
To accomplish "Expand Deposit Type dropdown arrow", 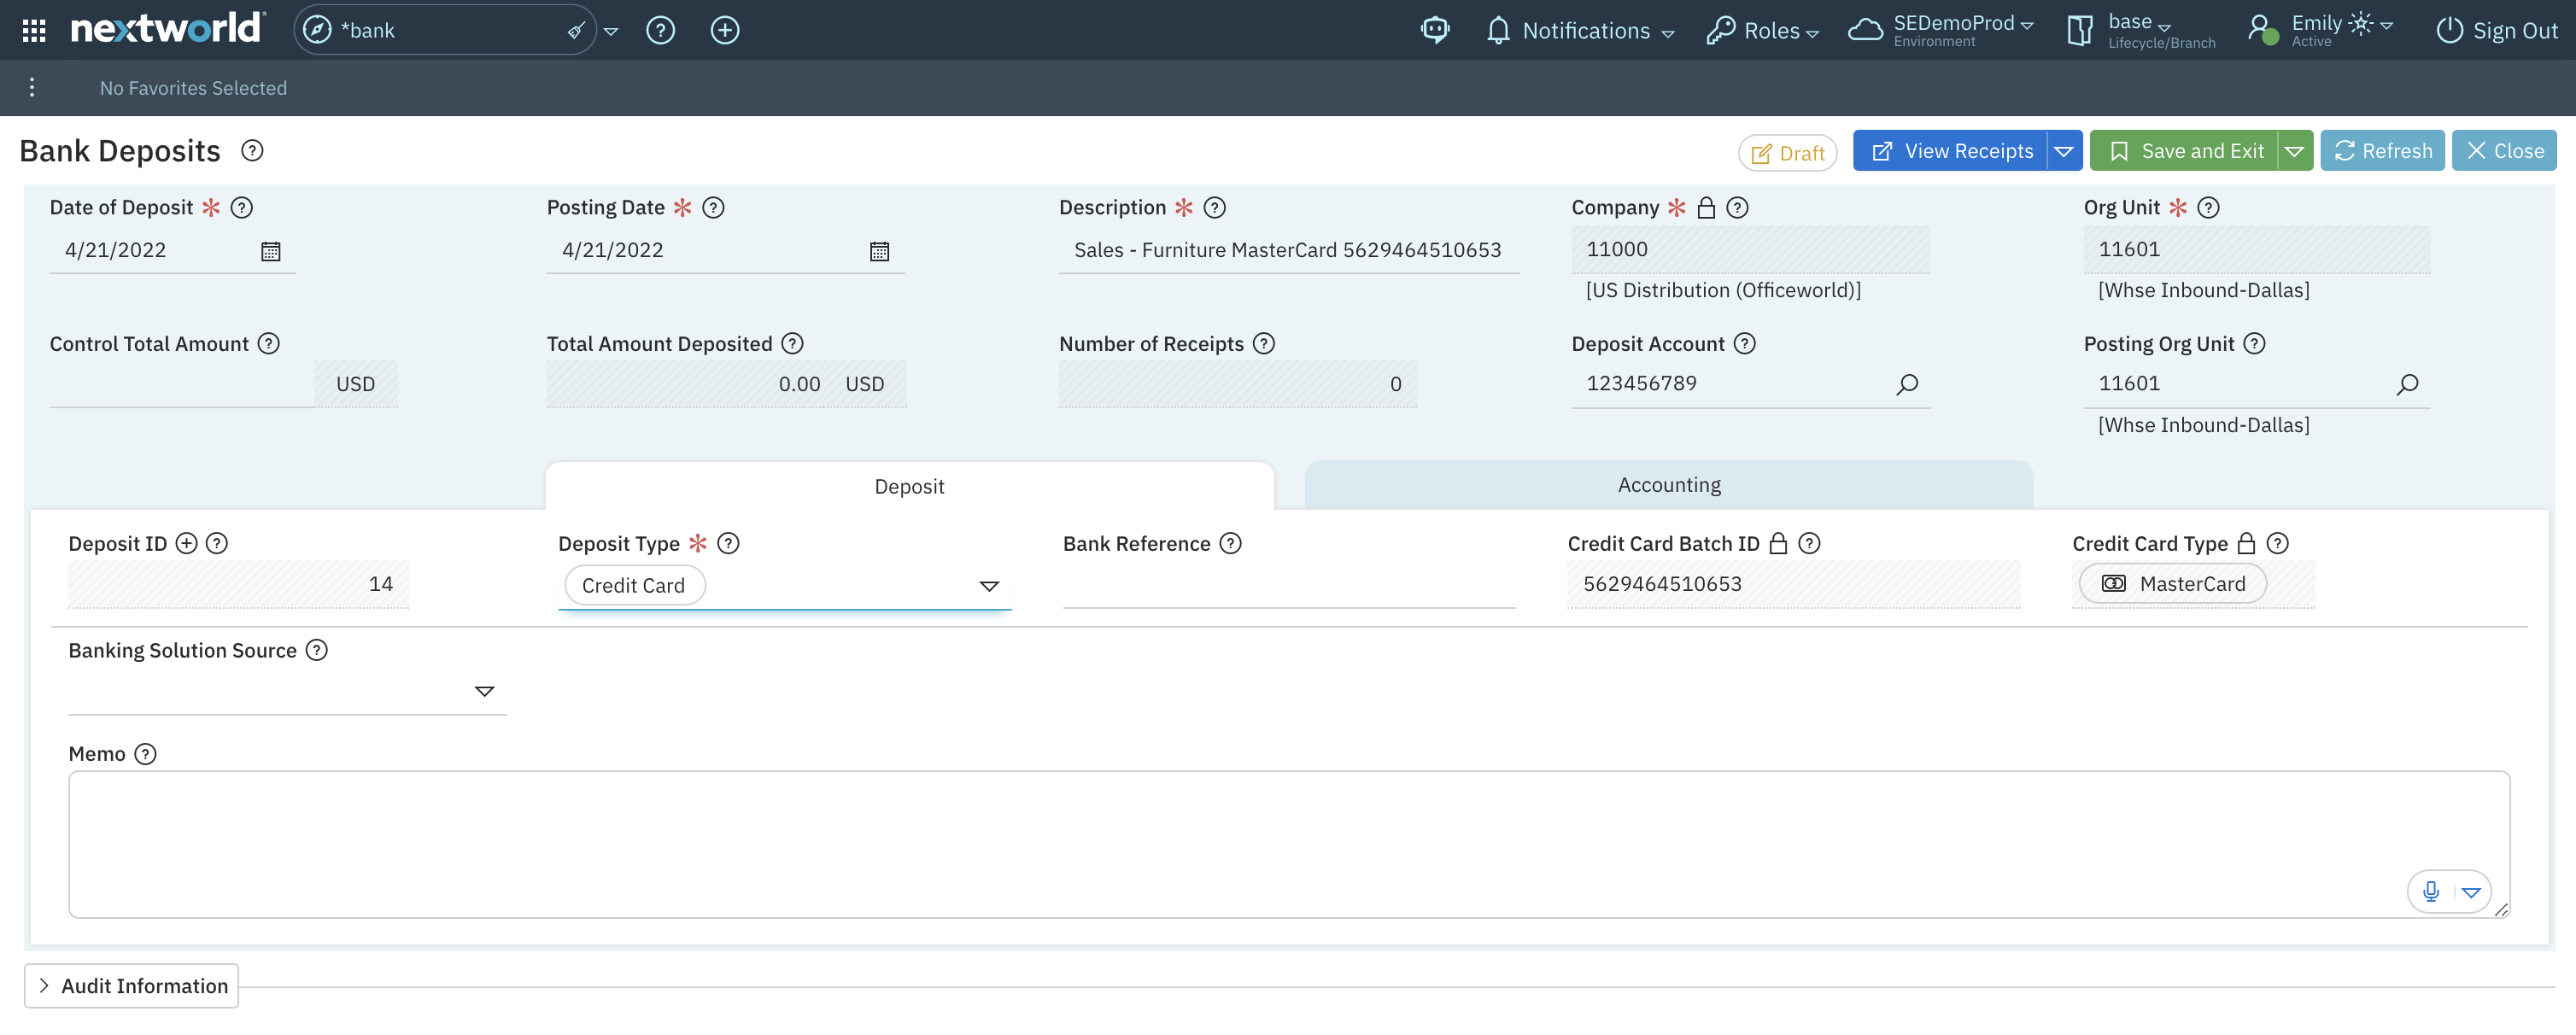I will [988, 586].
